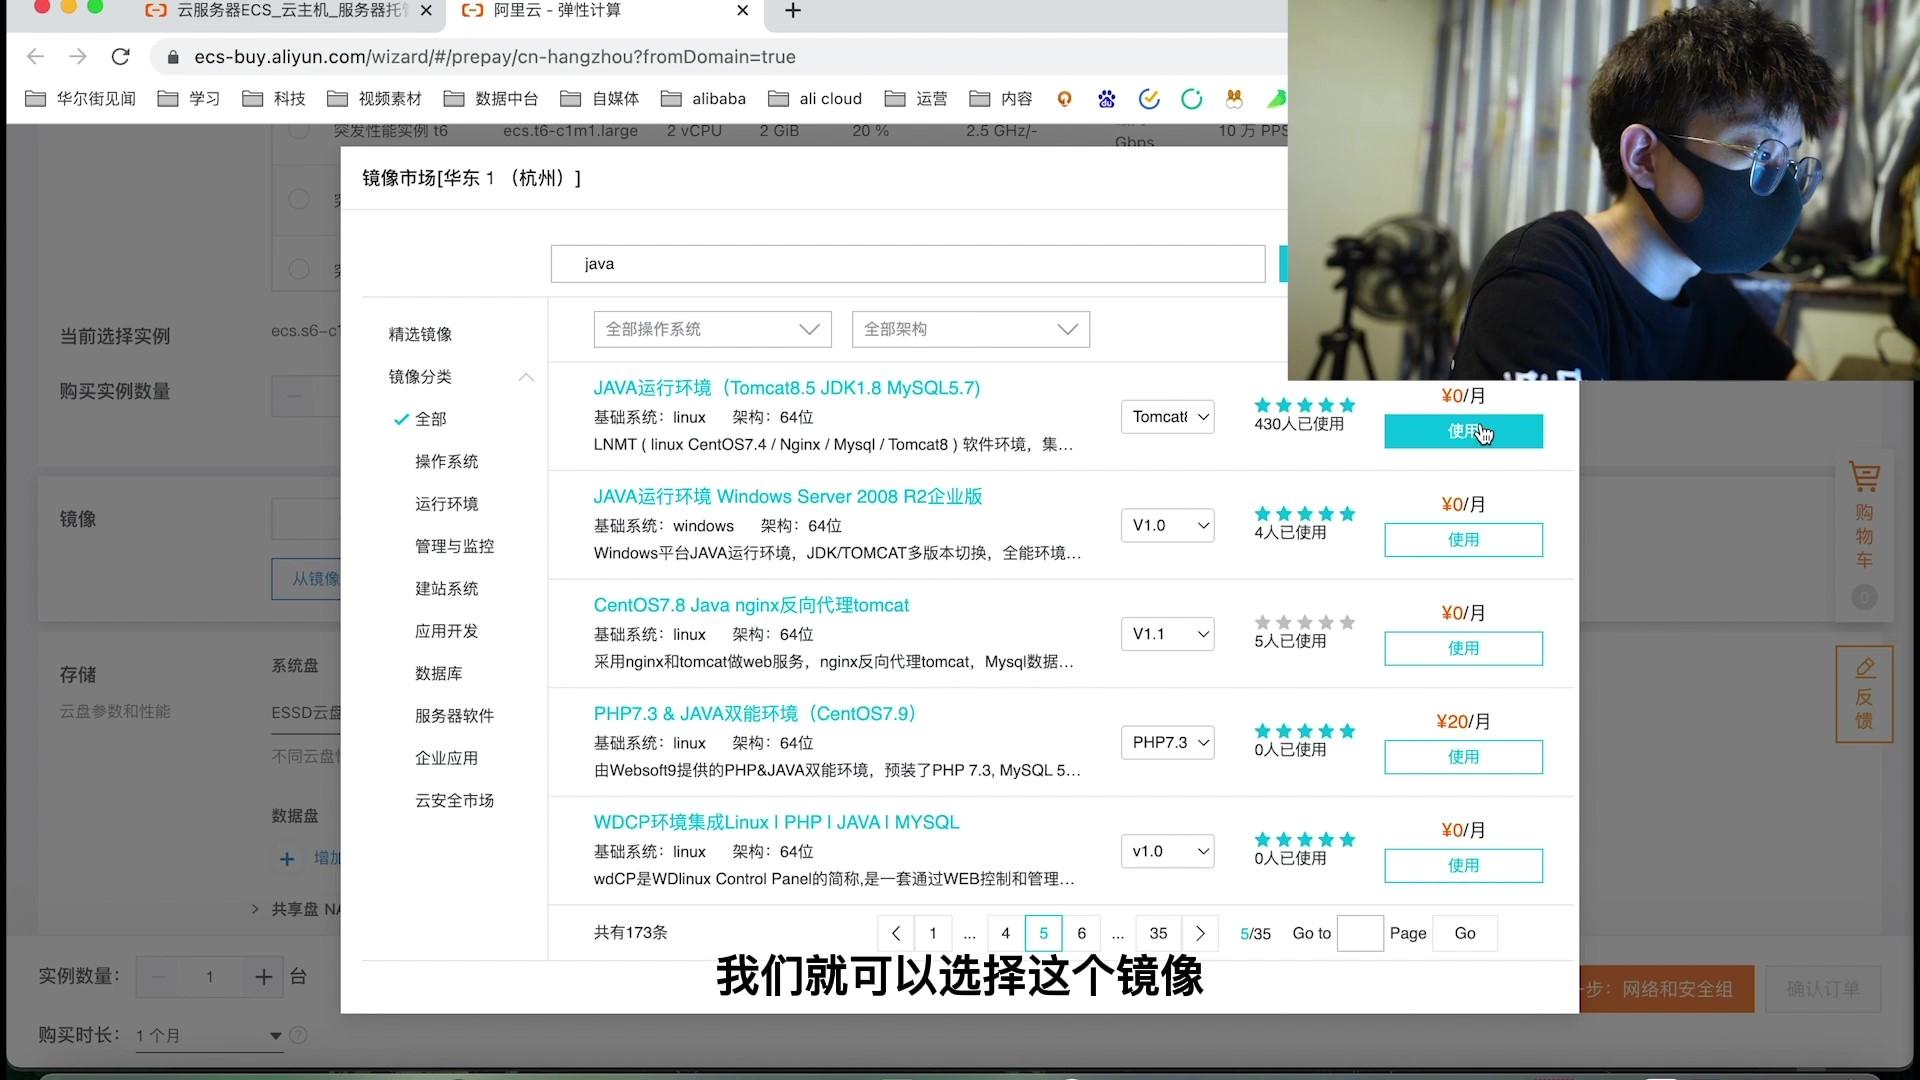
Task: Select the 全部 category
Action: 430,419
